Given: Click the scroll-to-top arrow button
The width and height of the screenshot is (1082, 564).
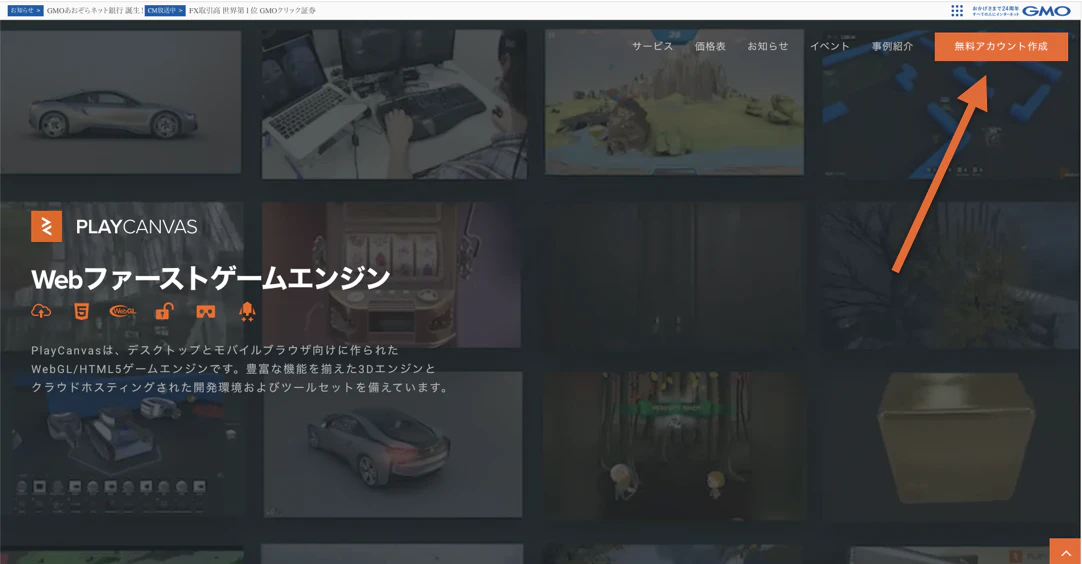Looking at the screenshot, I should [x=1065, y=552].
